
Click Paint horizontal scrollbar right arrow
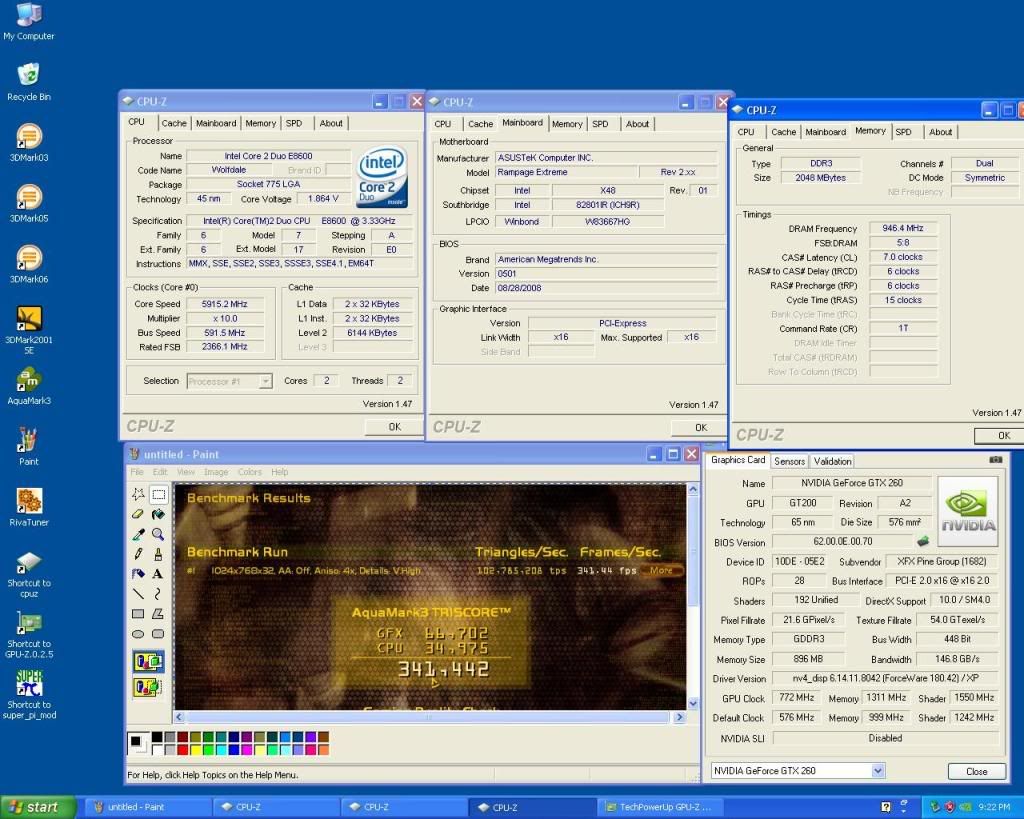pyautogui.click(x=679, y=717)
